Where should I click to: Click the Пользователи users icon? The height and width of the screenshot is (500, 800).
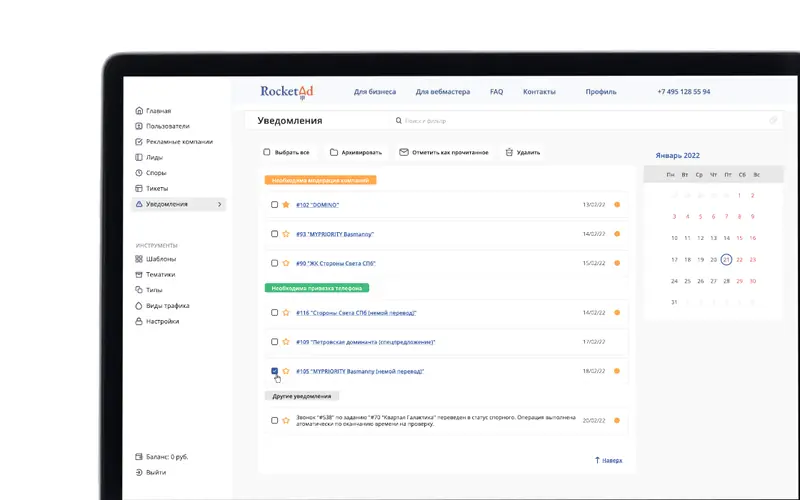139,126
